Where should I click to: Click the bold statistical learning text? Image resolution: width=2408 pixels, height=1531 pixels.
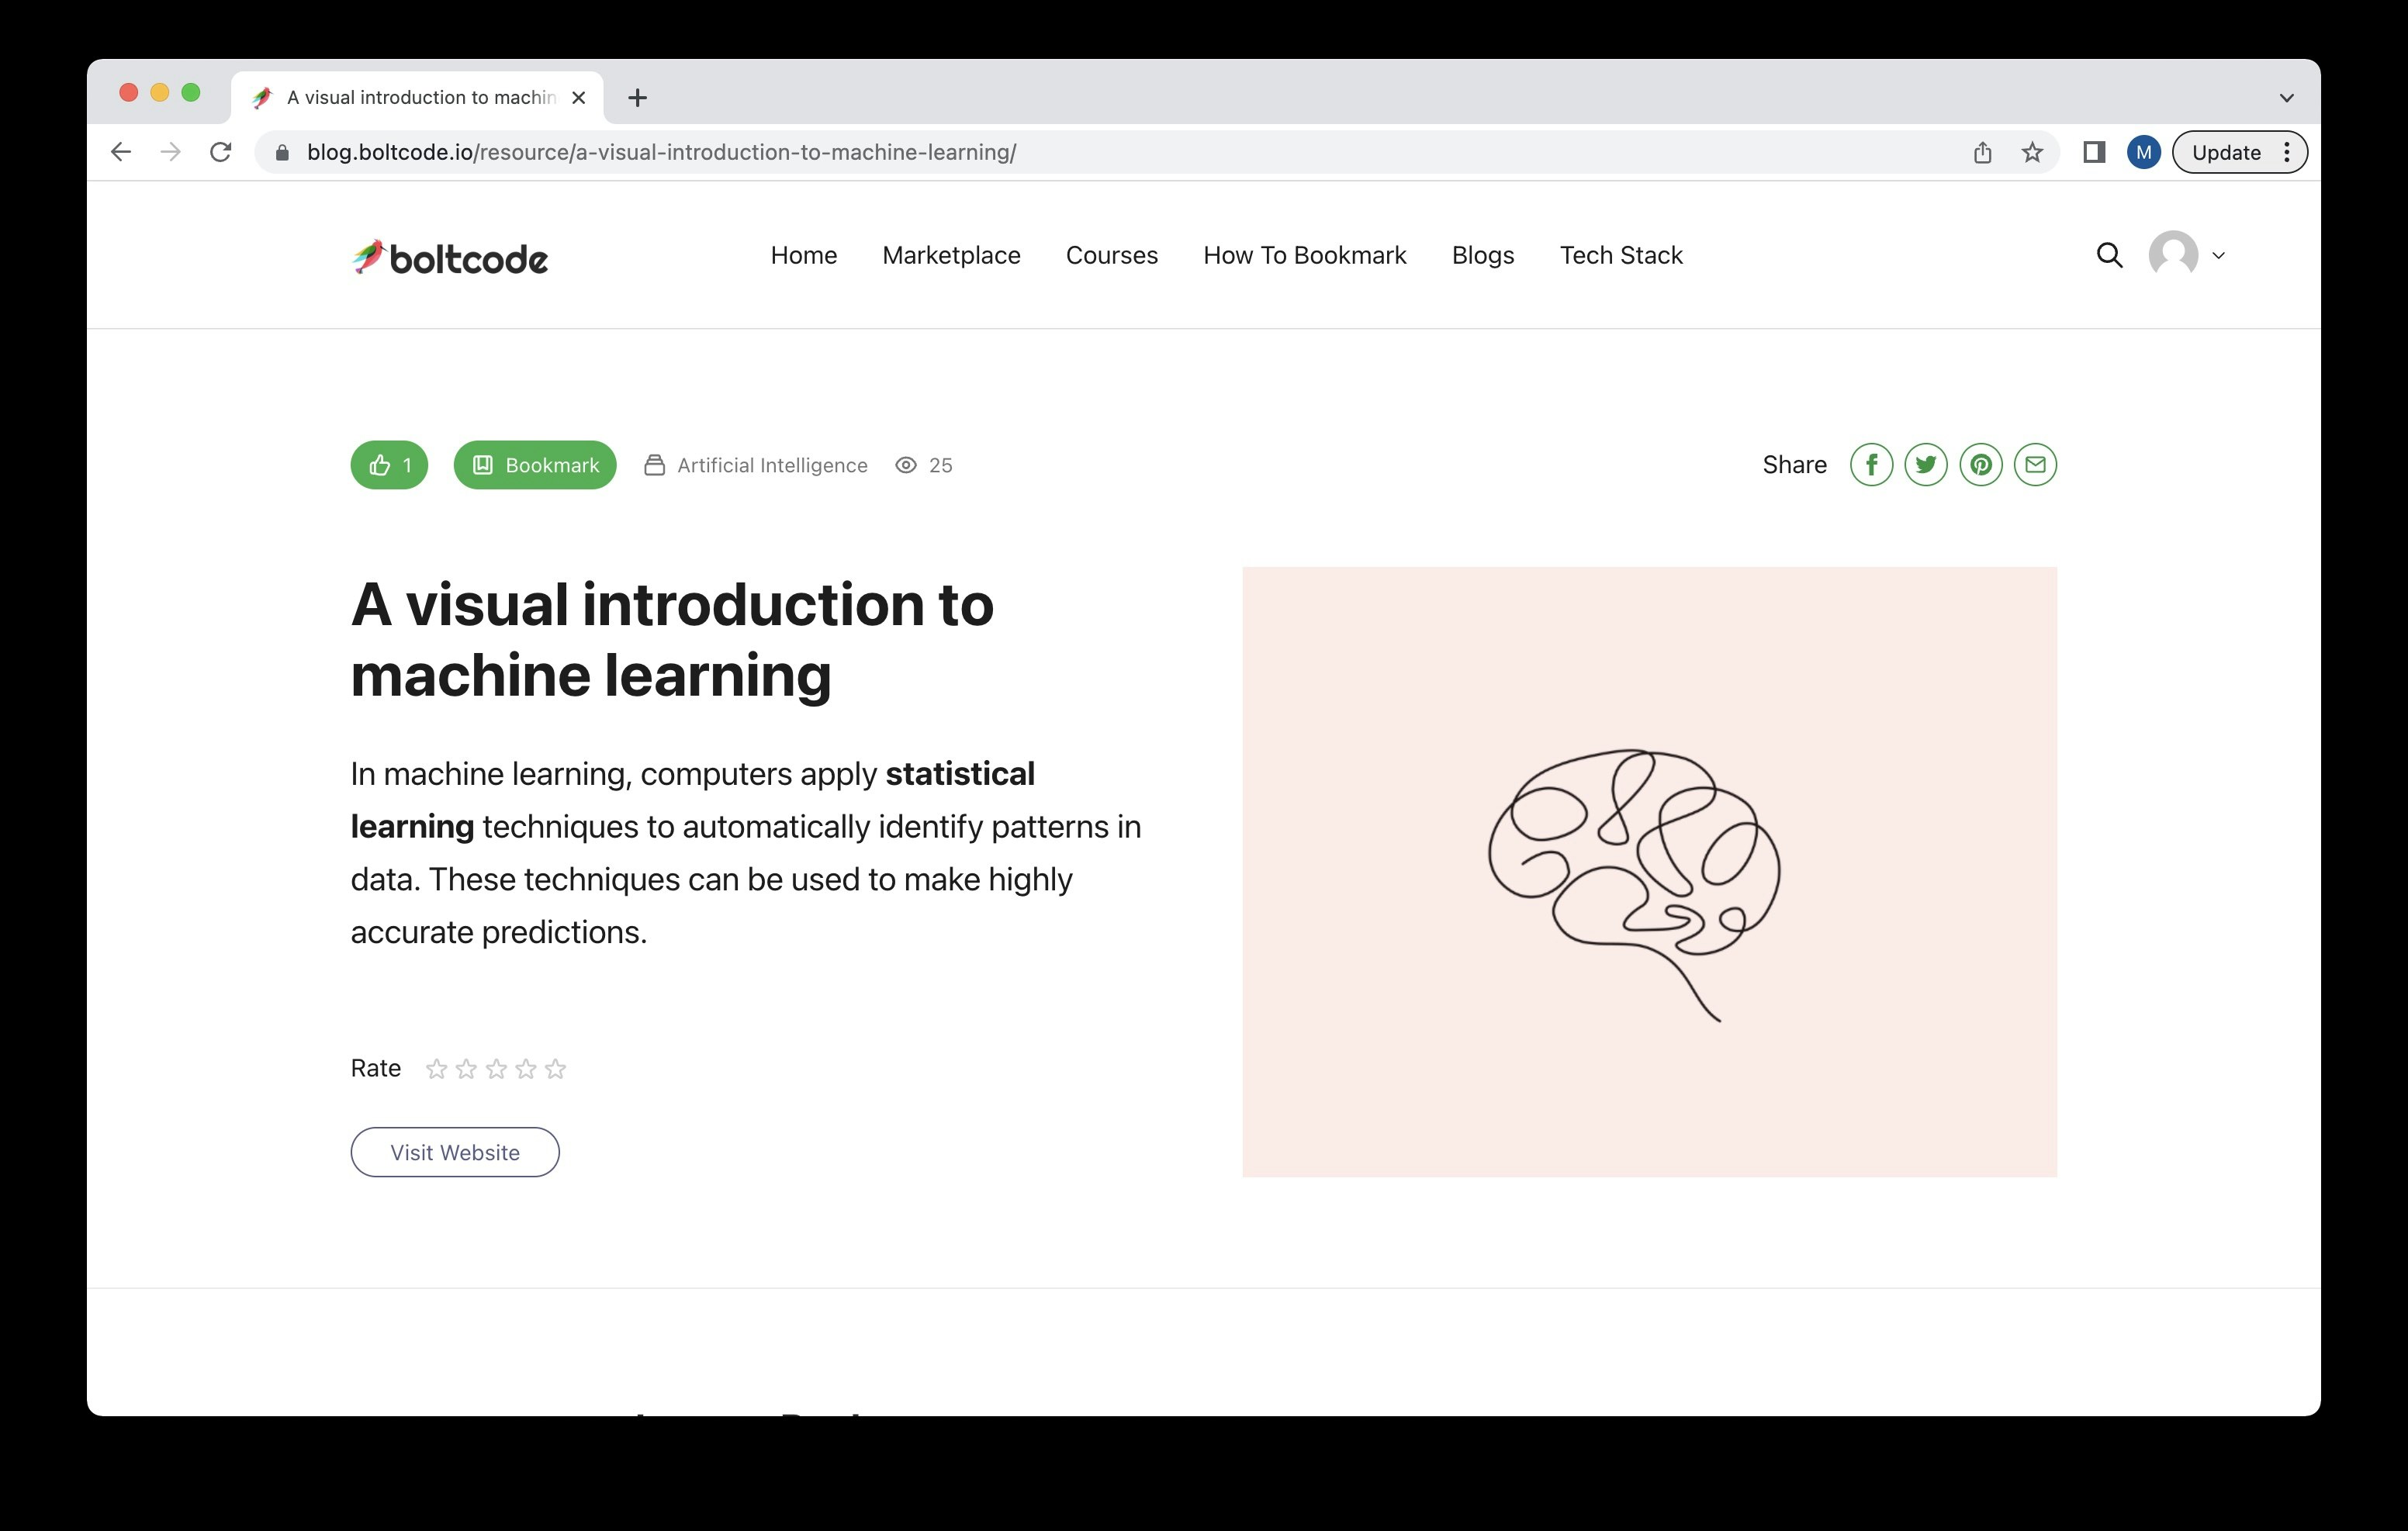[693, 800]
